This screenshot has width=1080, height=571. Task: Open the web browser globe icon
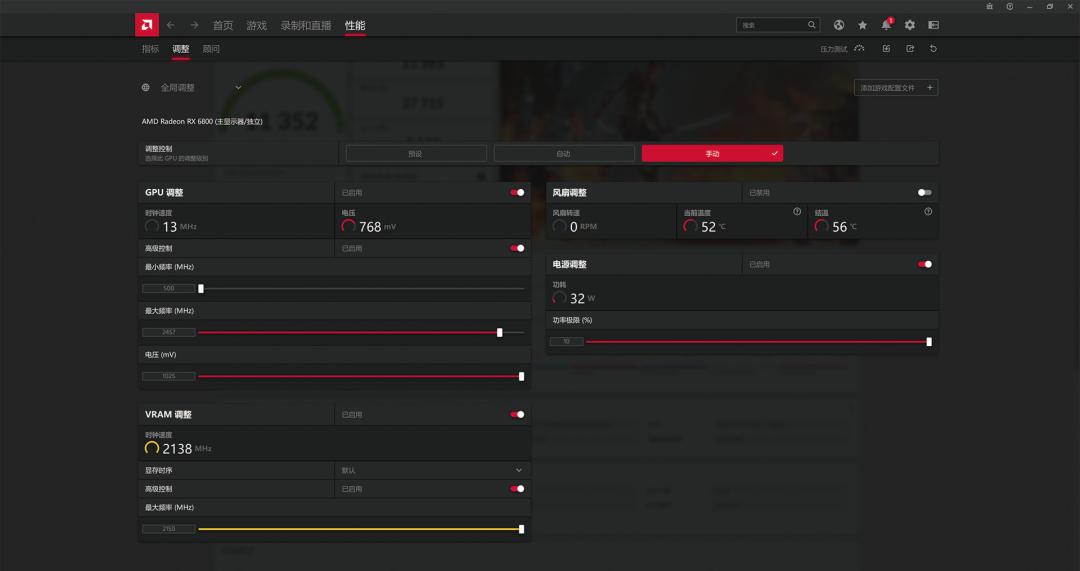839,25
